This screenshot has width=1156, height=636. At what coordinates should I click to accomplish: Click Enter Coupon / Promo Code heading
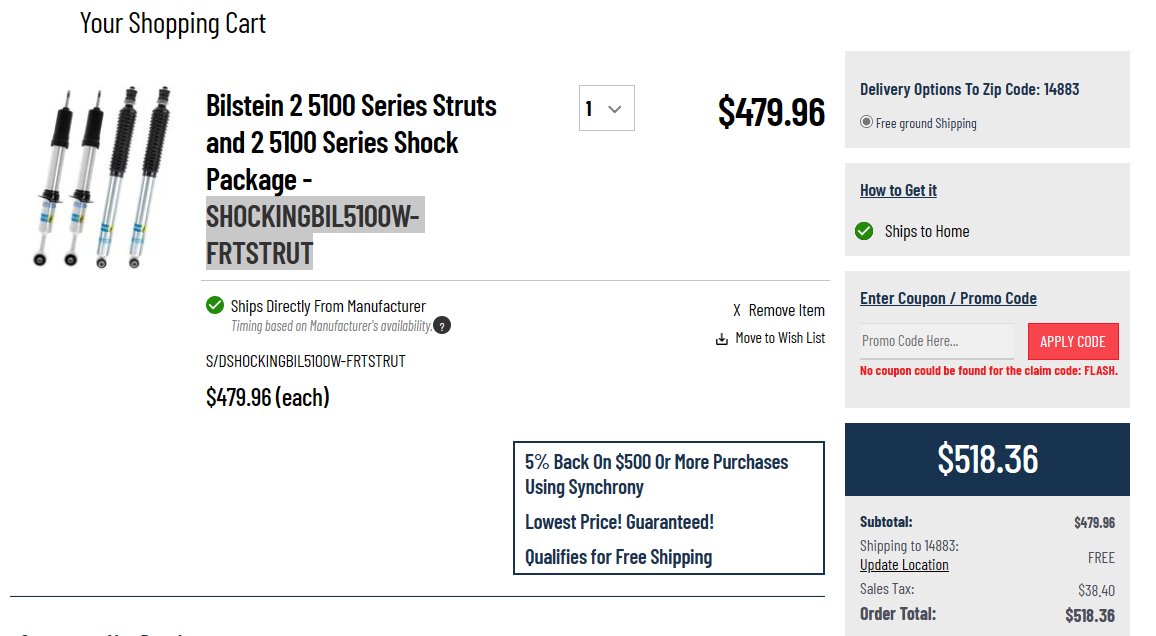click(948, 298)
